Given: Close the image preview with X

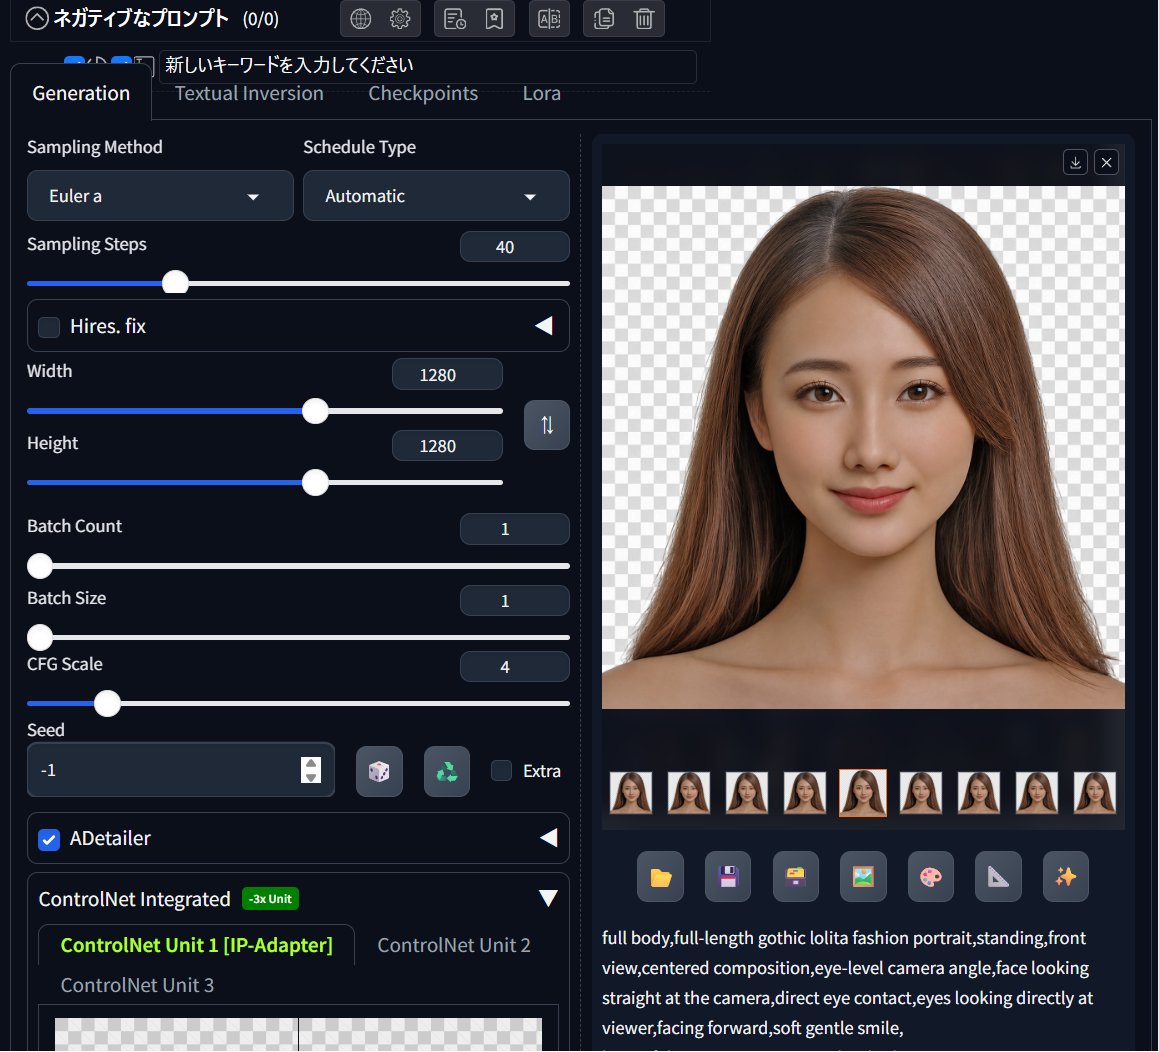Looking at the screenshot, I should point(1107,162).
